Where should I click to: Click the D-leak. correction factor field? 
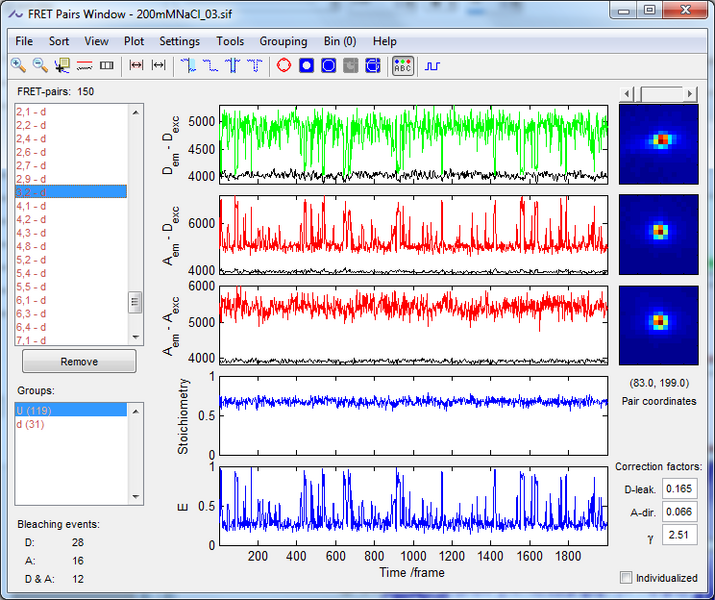point(679,489)
